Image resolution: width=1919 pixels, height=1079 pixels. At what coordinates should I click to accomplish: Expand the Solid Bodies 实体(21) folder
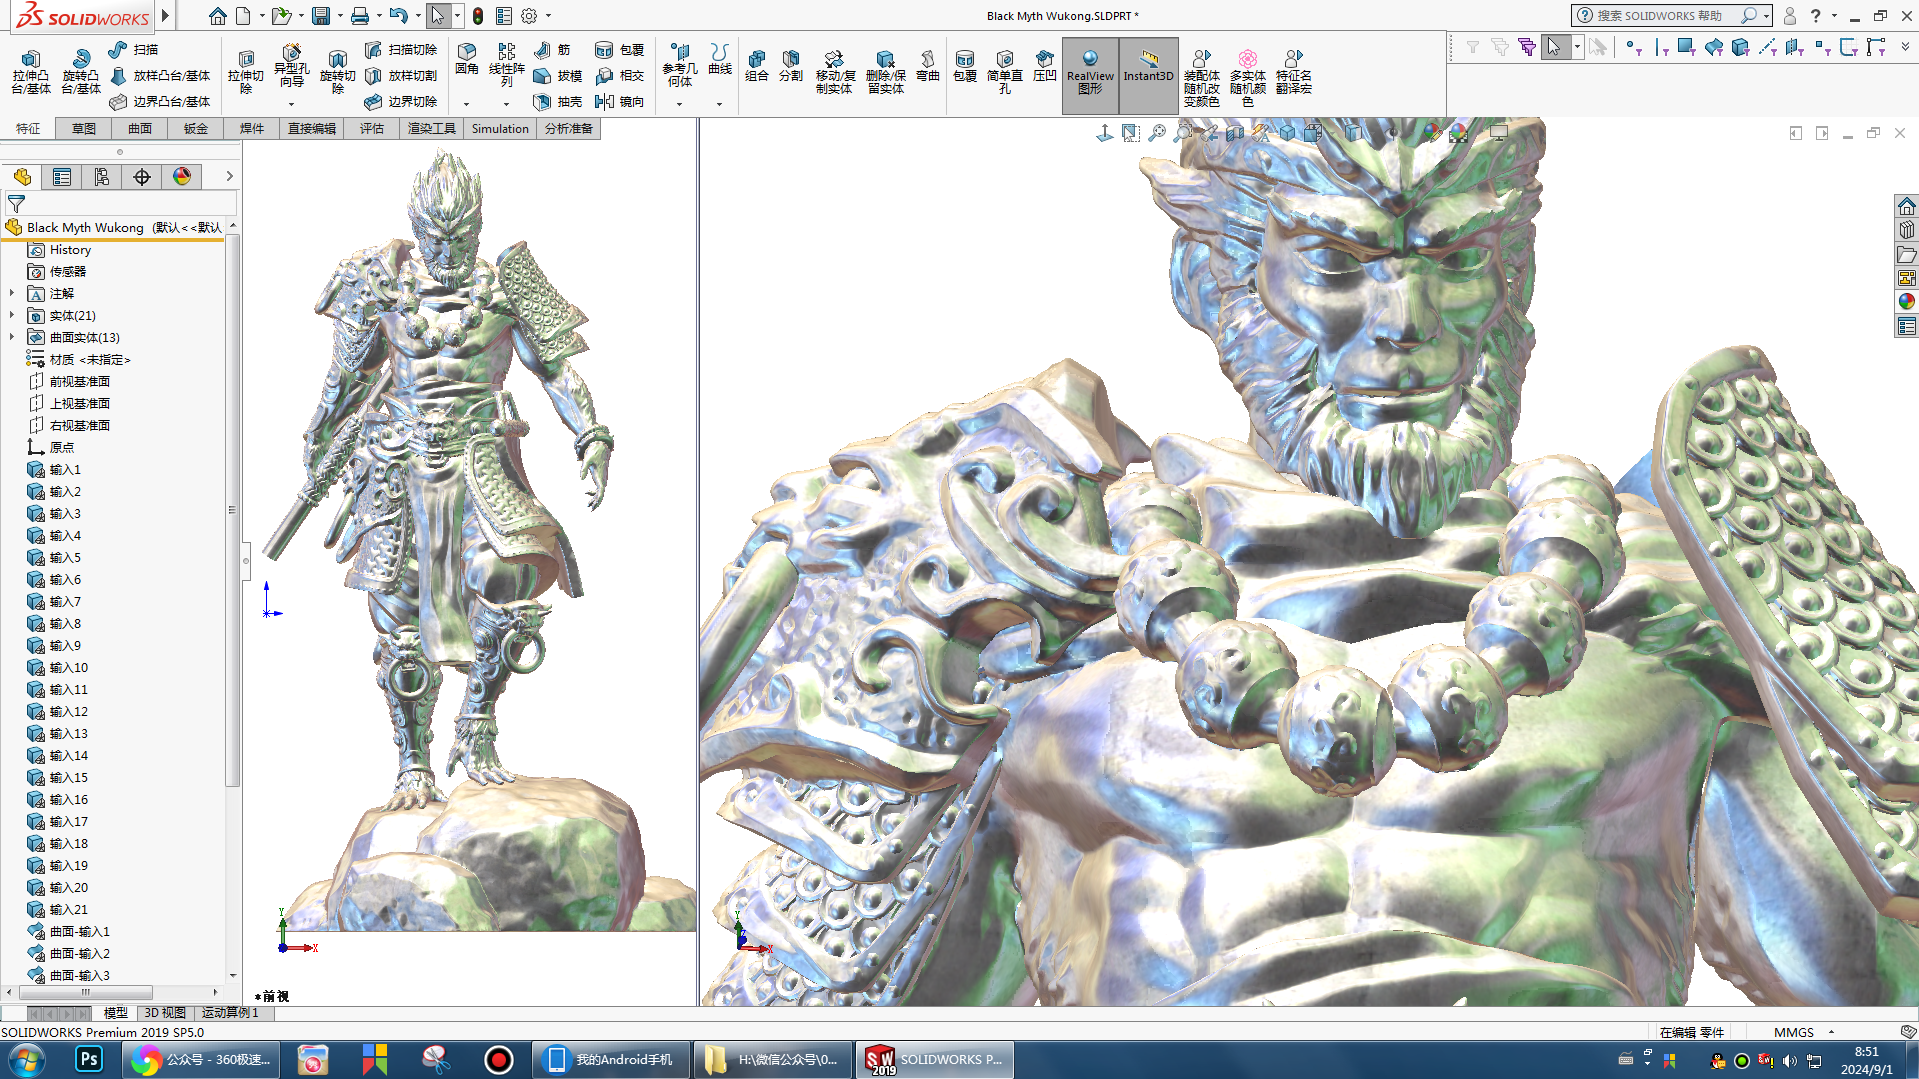tap(12, 315)
